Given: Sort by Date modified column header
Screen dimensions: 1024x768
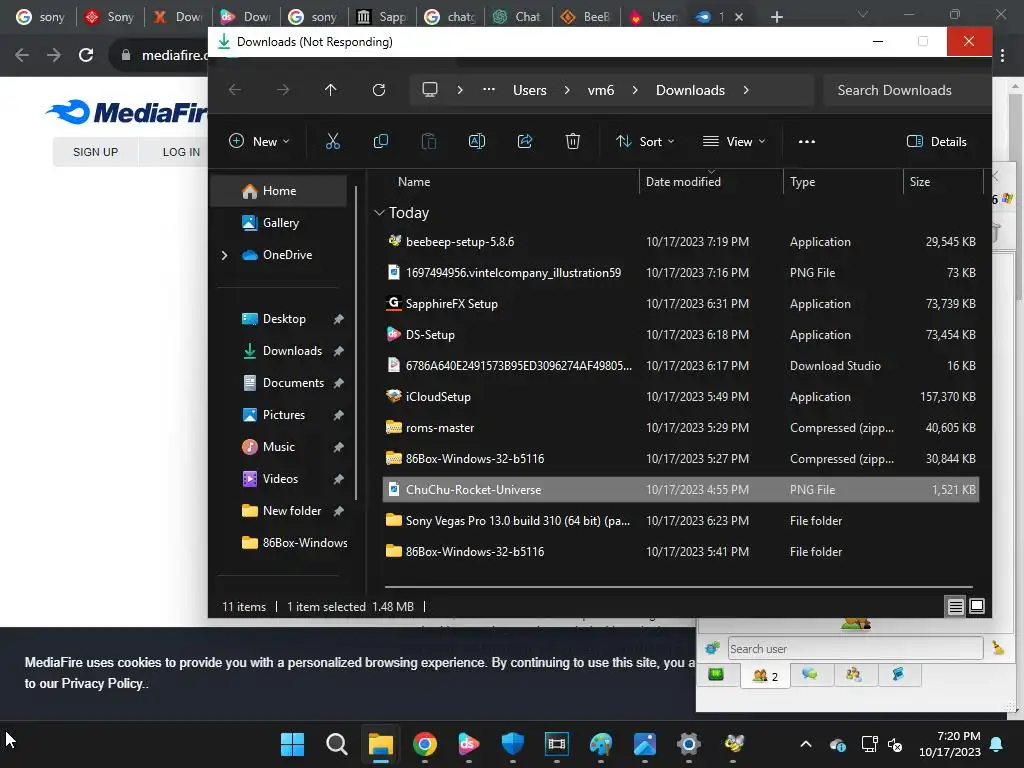Looking at the screenshot, I should 683,182.
